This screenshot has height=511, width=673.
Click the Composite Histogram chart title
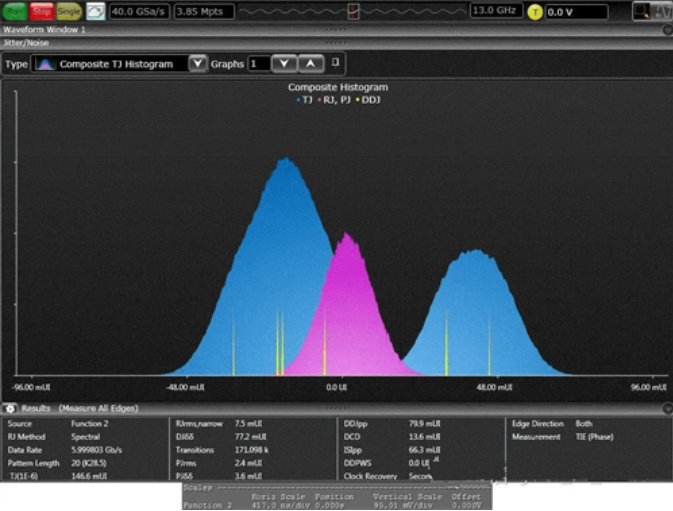(338, 87)
